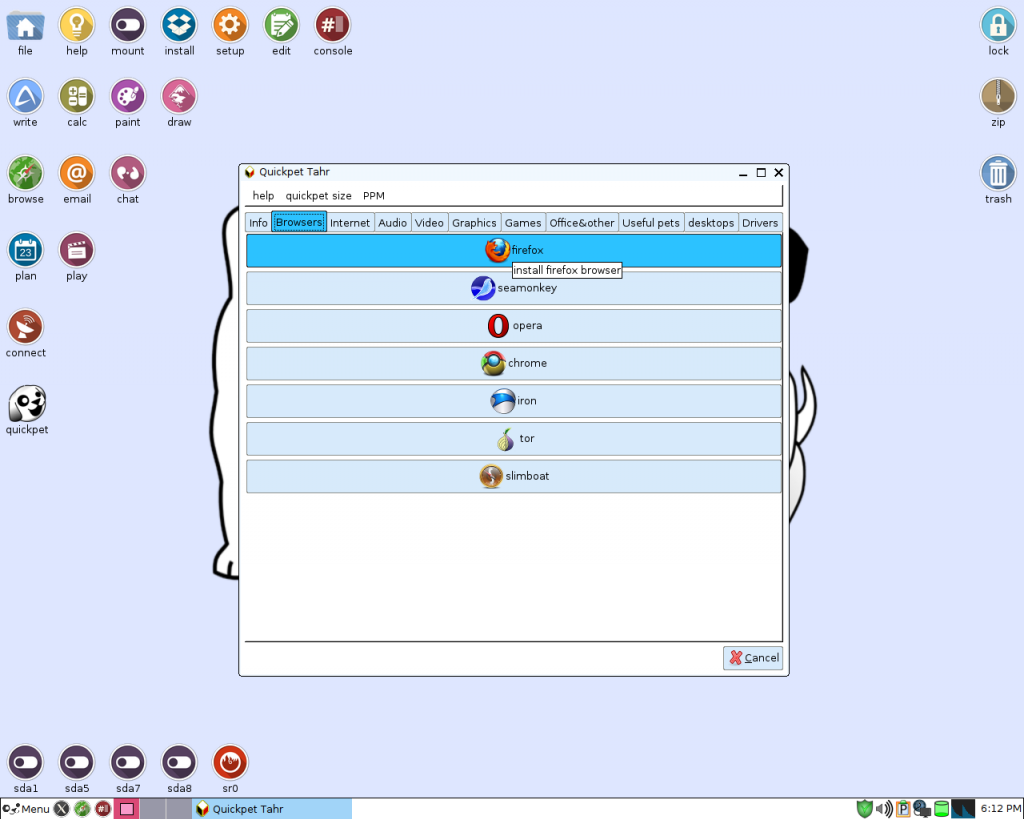The height and width of the screenshot is (819, 1024).
Task: Open the Office&other tab
Action: coord(582,223)
